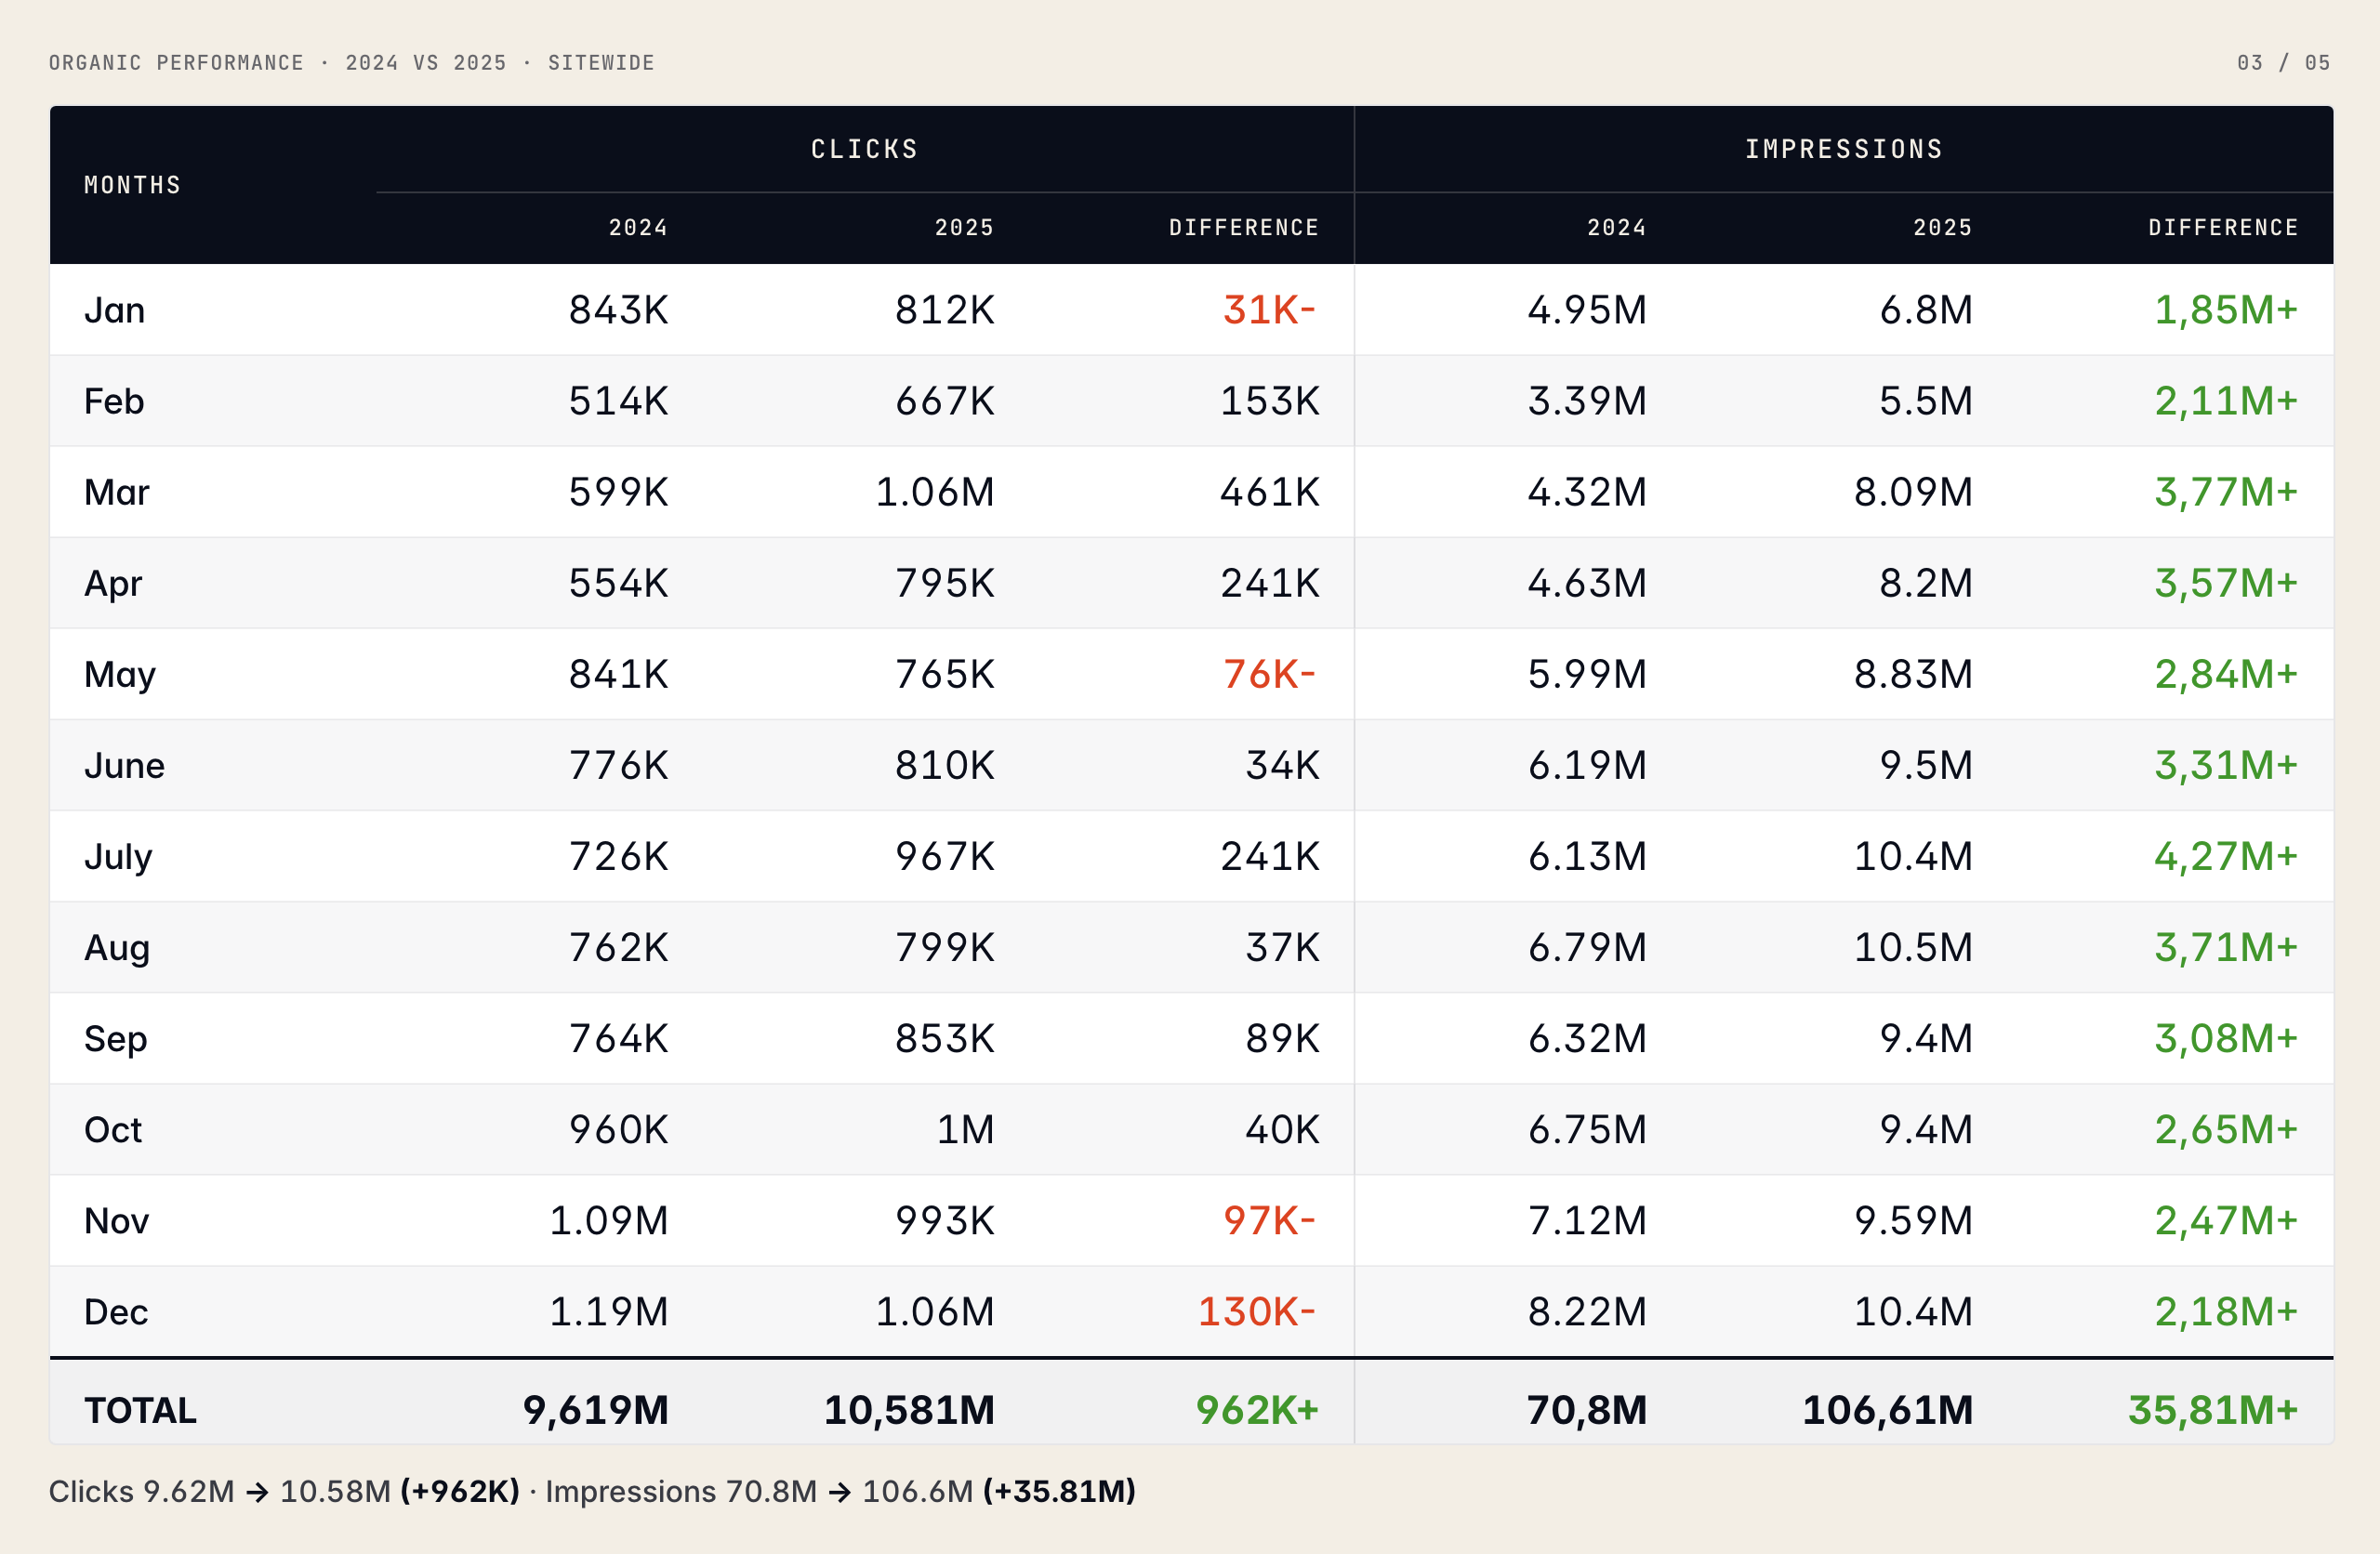Click July impressions difference 4,27M+
Screen dimensions: 2380x1554
coord(2225,856)
